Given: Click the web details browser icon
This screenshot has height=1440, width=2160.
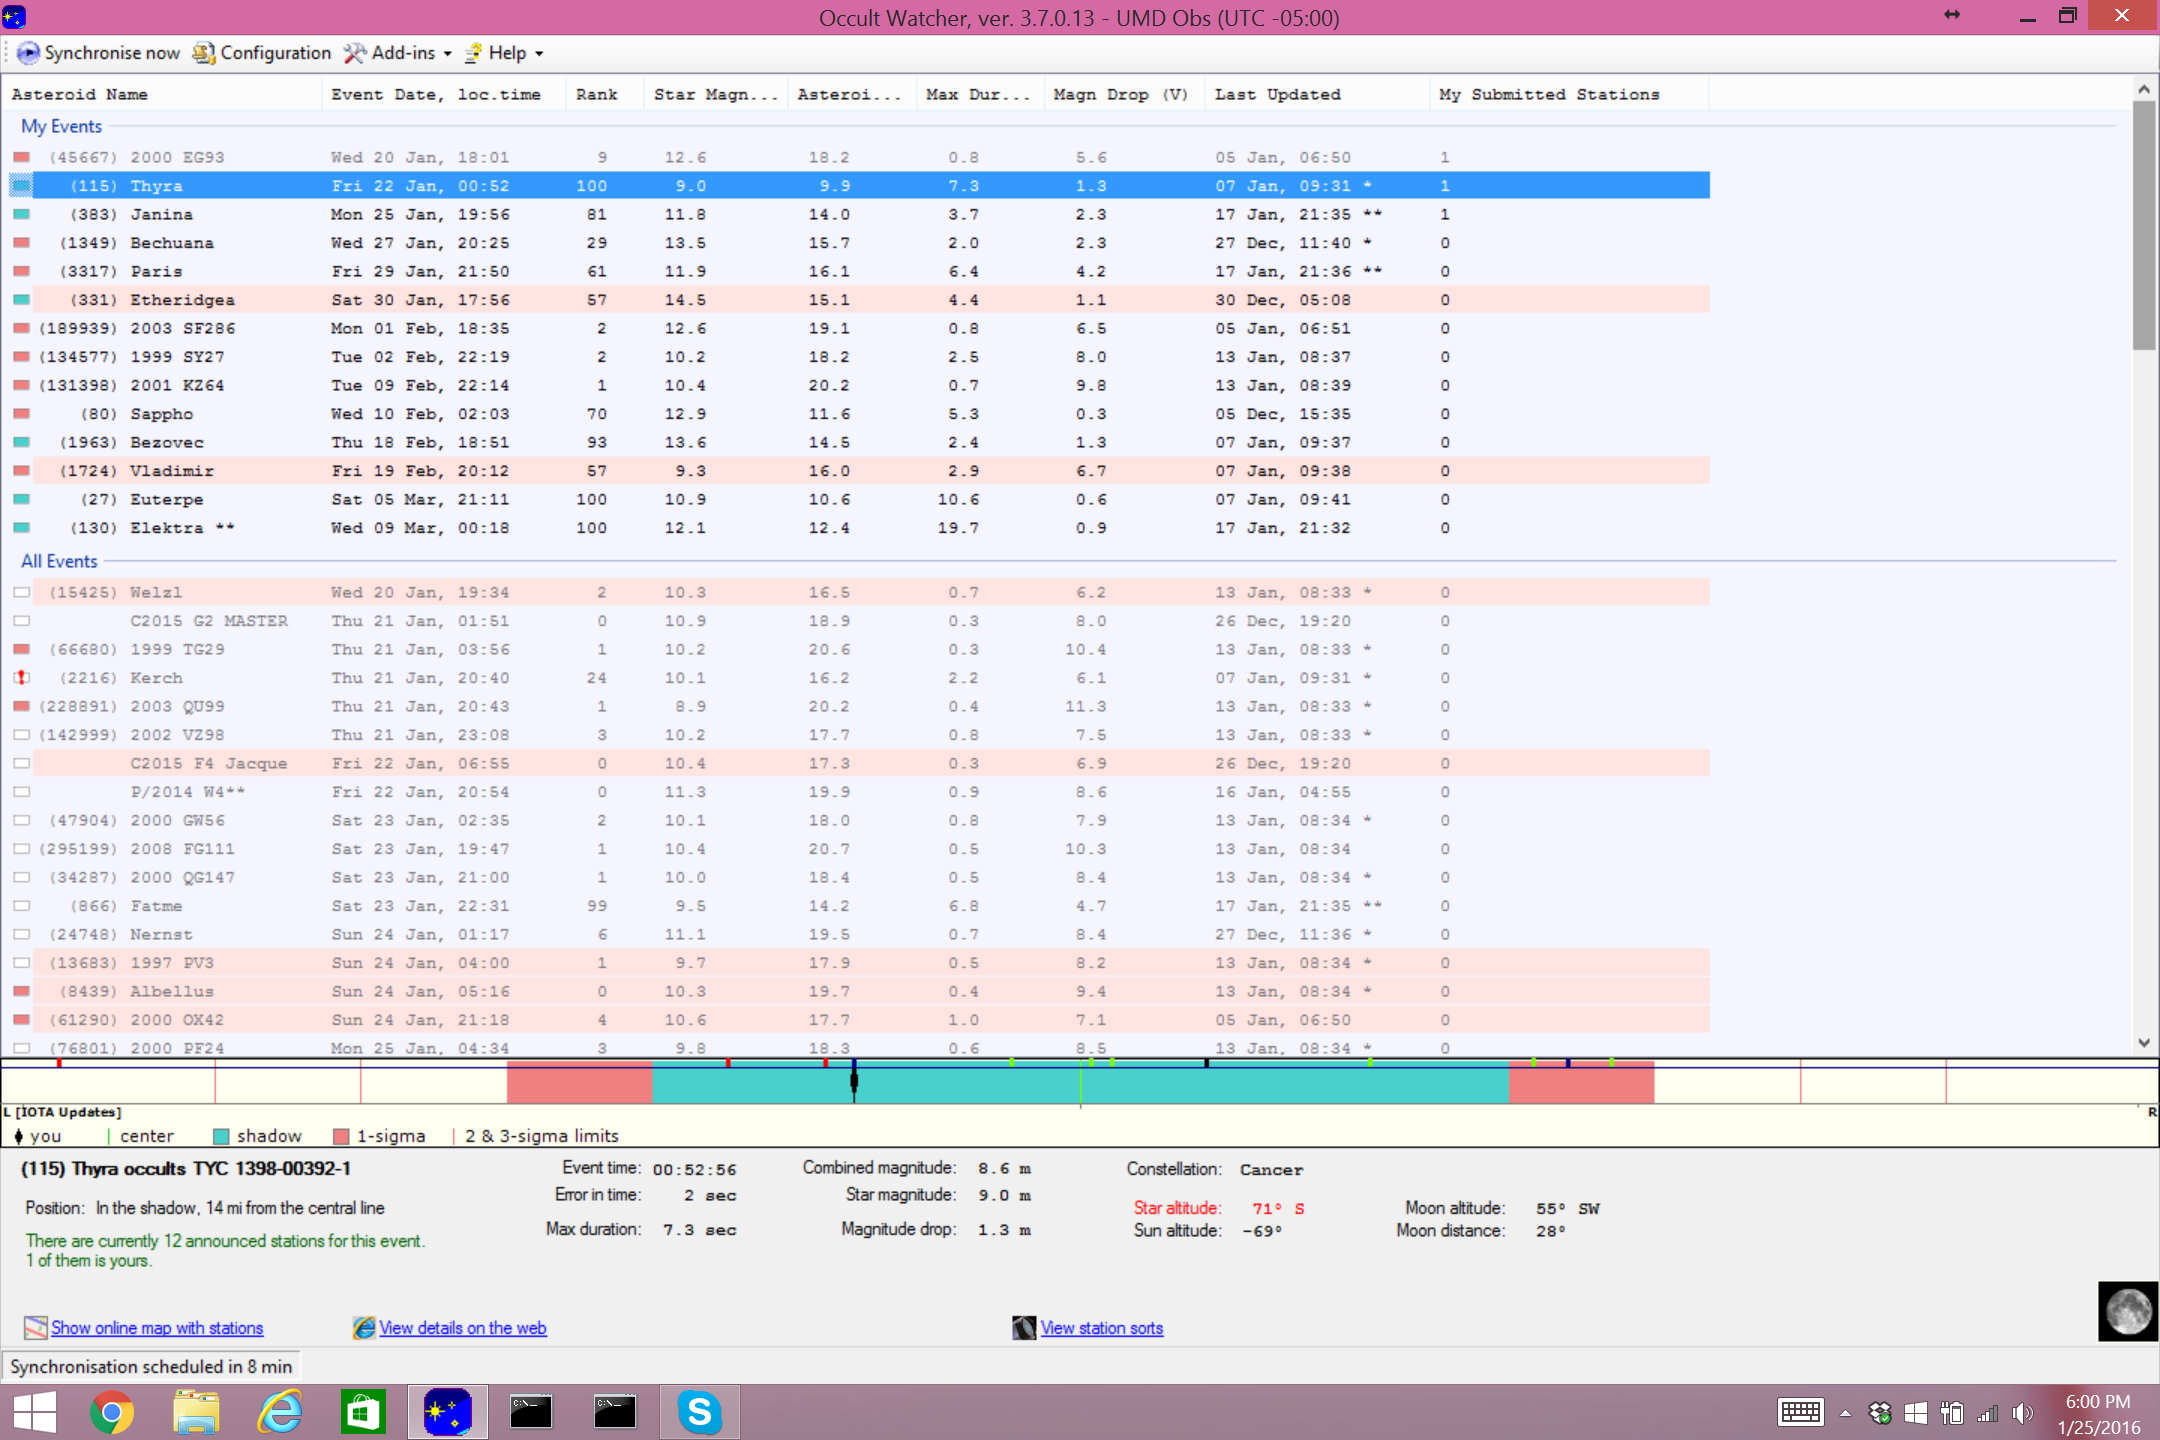Looking at the screenshot, I should 364,1328.
